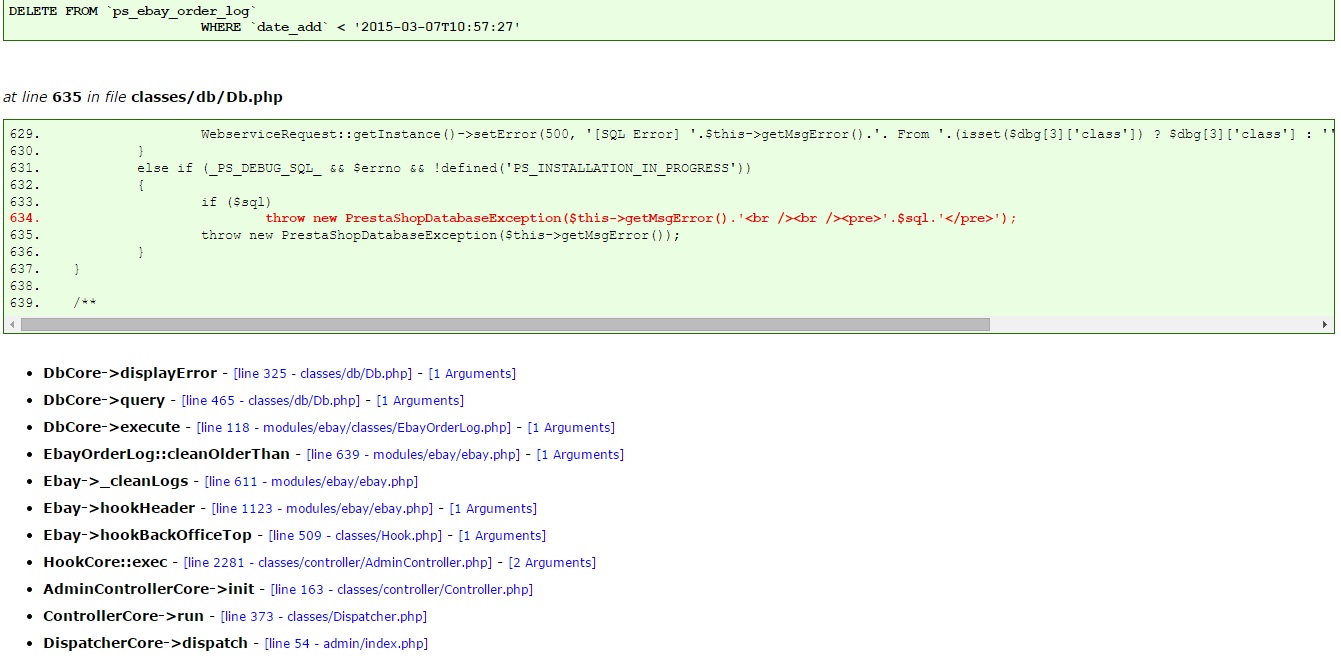1341x665 pixels.
Task: Open line 373 classes/Dispatcher.php link
Action: click(x=323, y=617)
